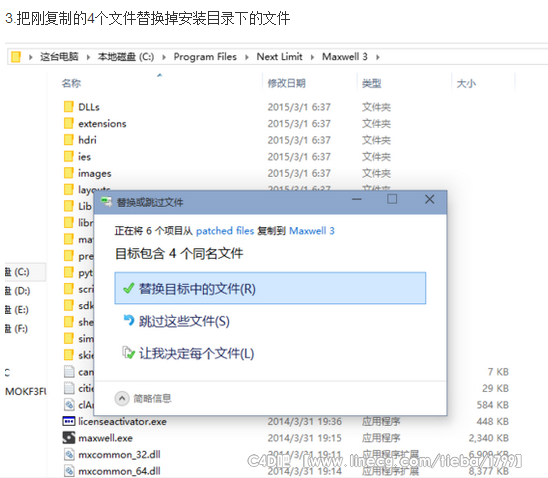Maximize the 替换或跳过文件 dialog
This screenshot has height=478, width=548.
tap(392, 200)
